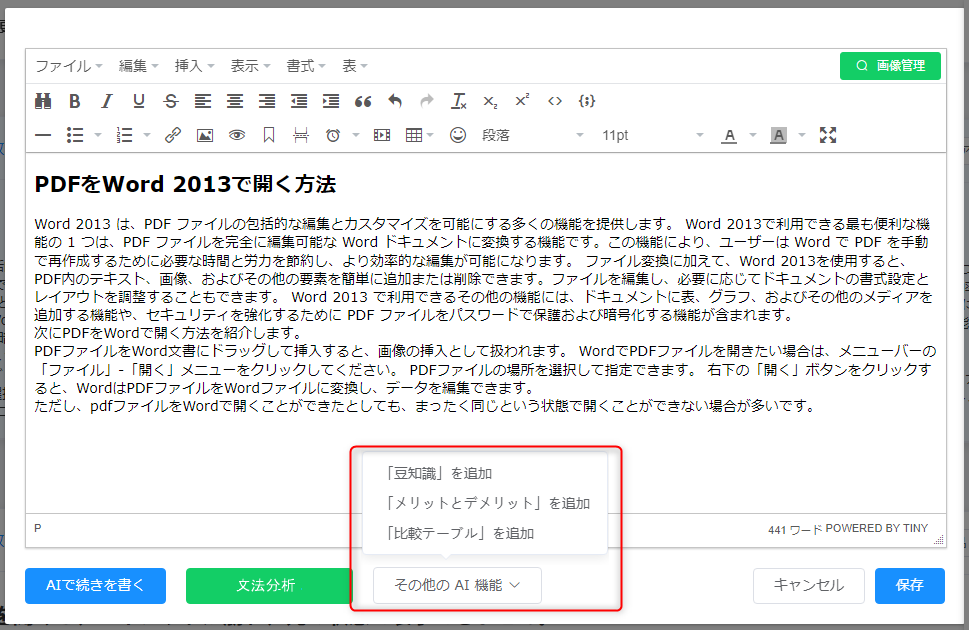The height and width of the screenshot is (630, 969).
Task: Select 「比較テーブル」を追加 option
Action: click(x=485, y=533)
